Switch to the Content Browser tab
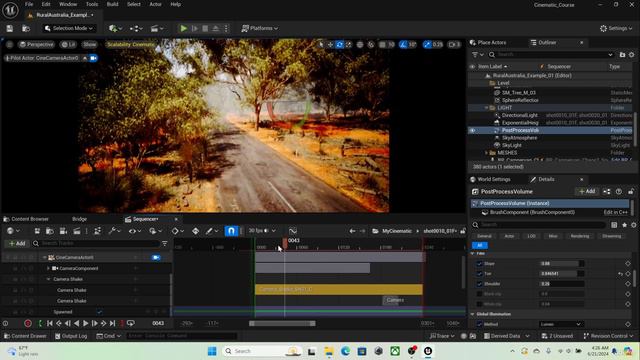 coord(26,219)
